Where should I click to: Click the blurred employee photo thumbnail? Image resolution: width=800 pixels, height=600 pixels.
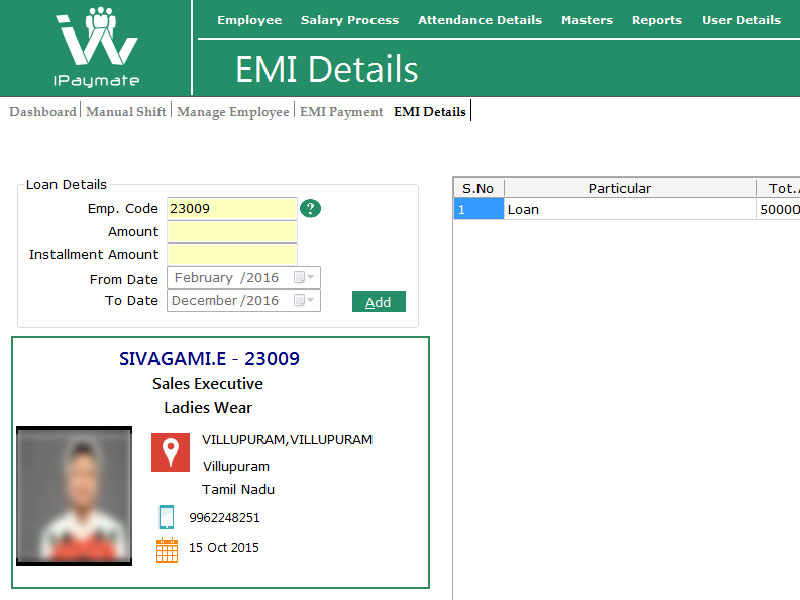(x=74, y=496)
